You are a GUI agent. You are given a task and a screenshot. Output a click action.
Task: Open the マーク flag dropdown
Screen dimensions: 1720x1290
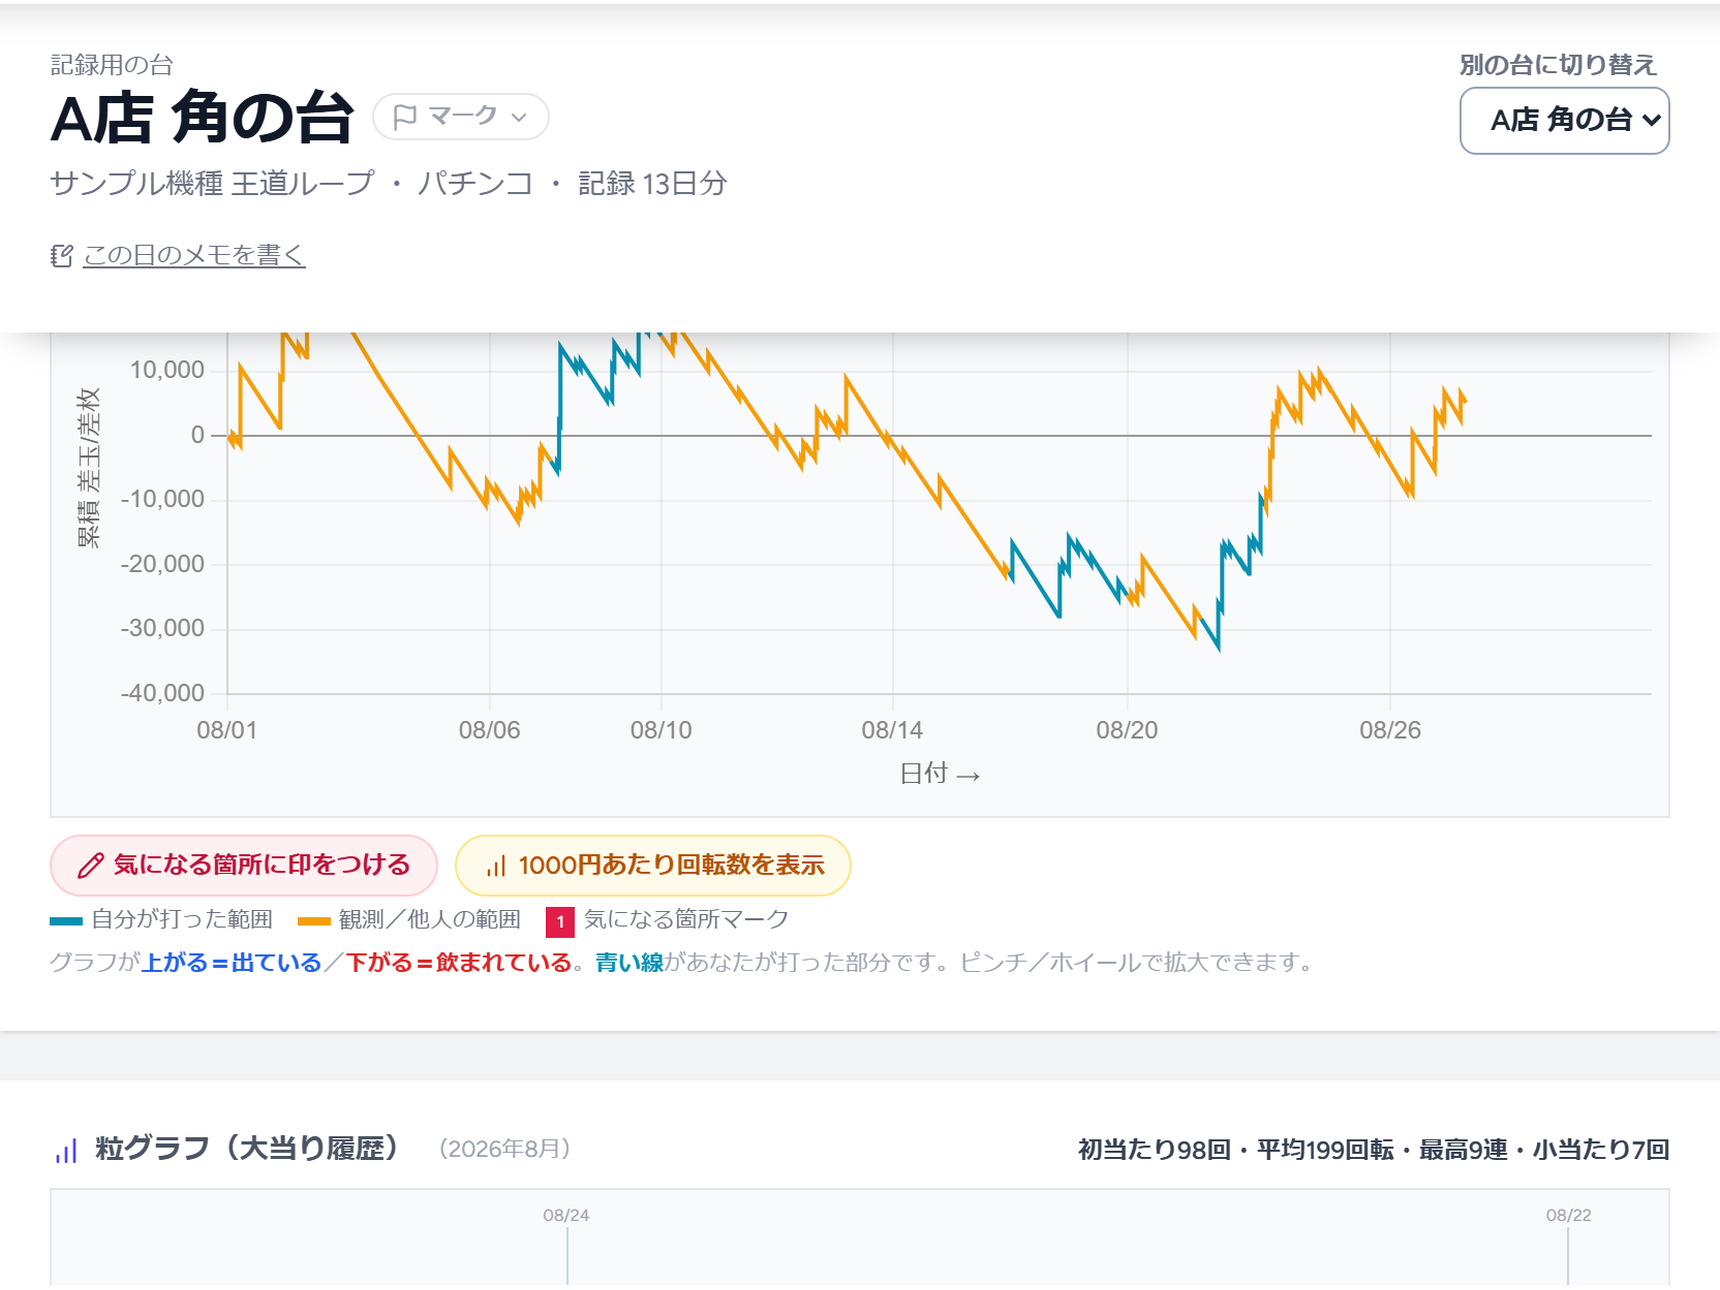(x=460, y=117)
